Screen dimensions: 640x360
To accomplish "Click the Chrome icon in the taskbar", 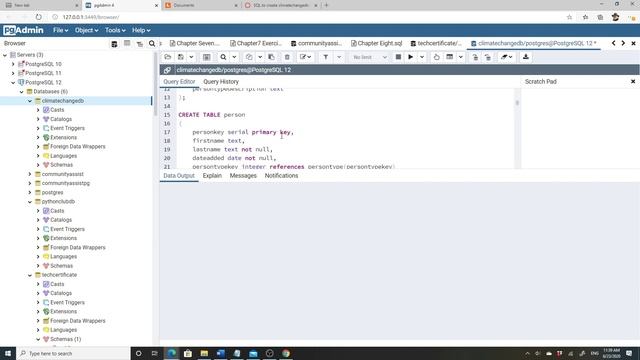I will point(286,353).
